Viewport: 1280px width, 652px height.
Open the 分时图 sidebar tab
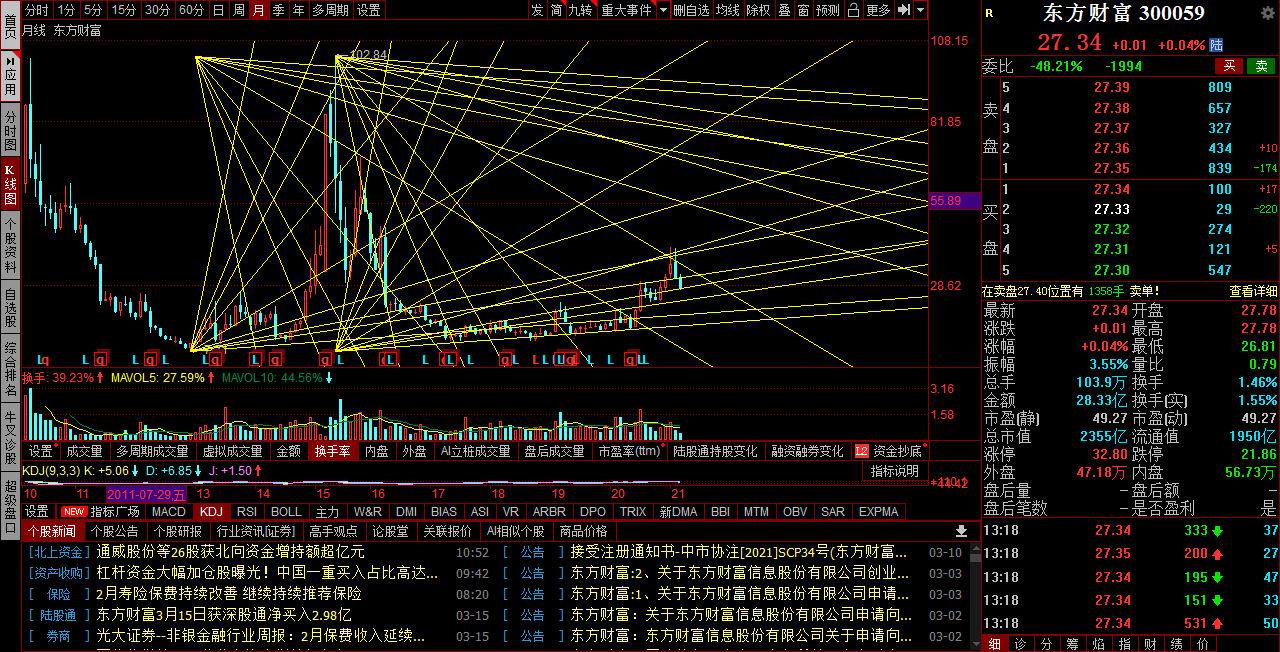[x=10, y=131]
